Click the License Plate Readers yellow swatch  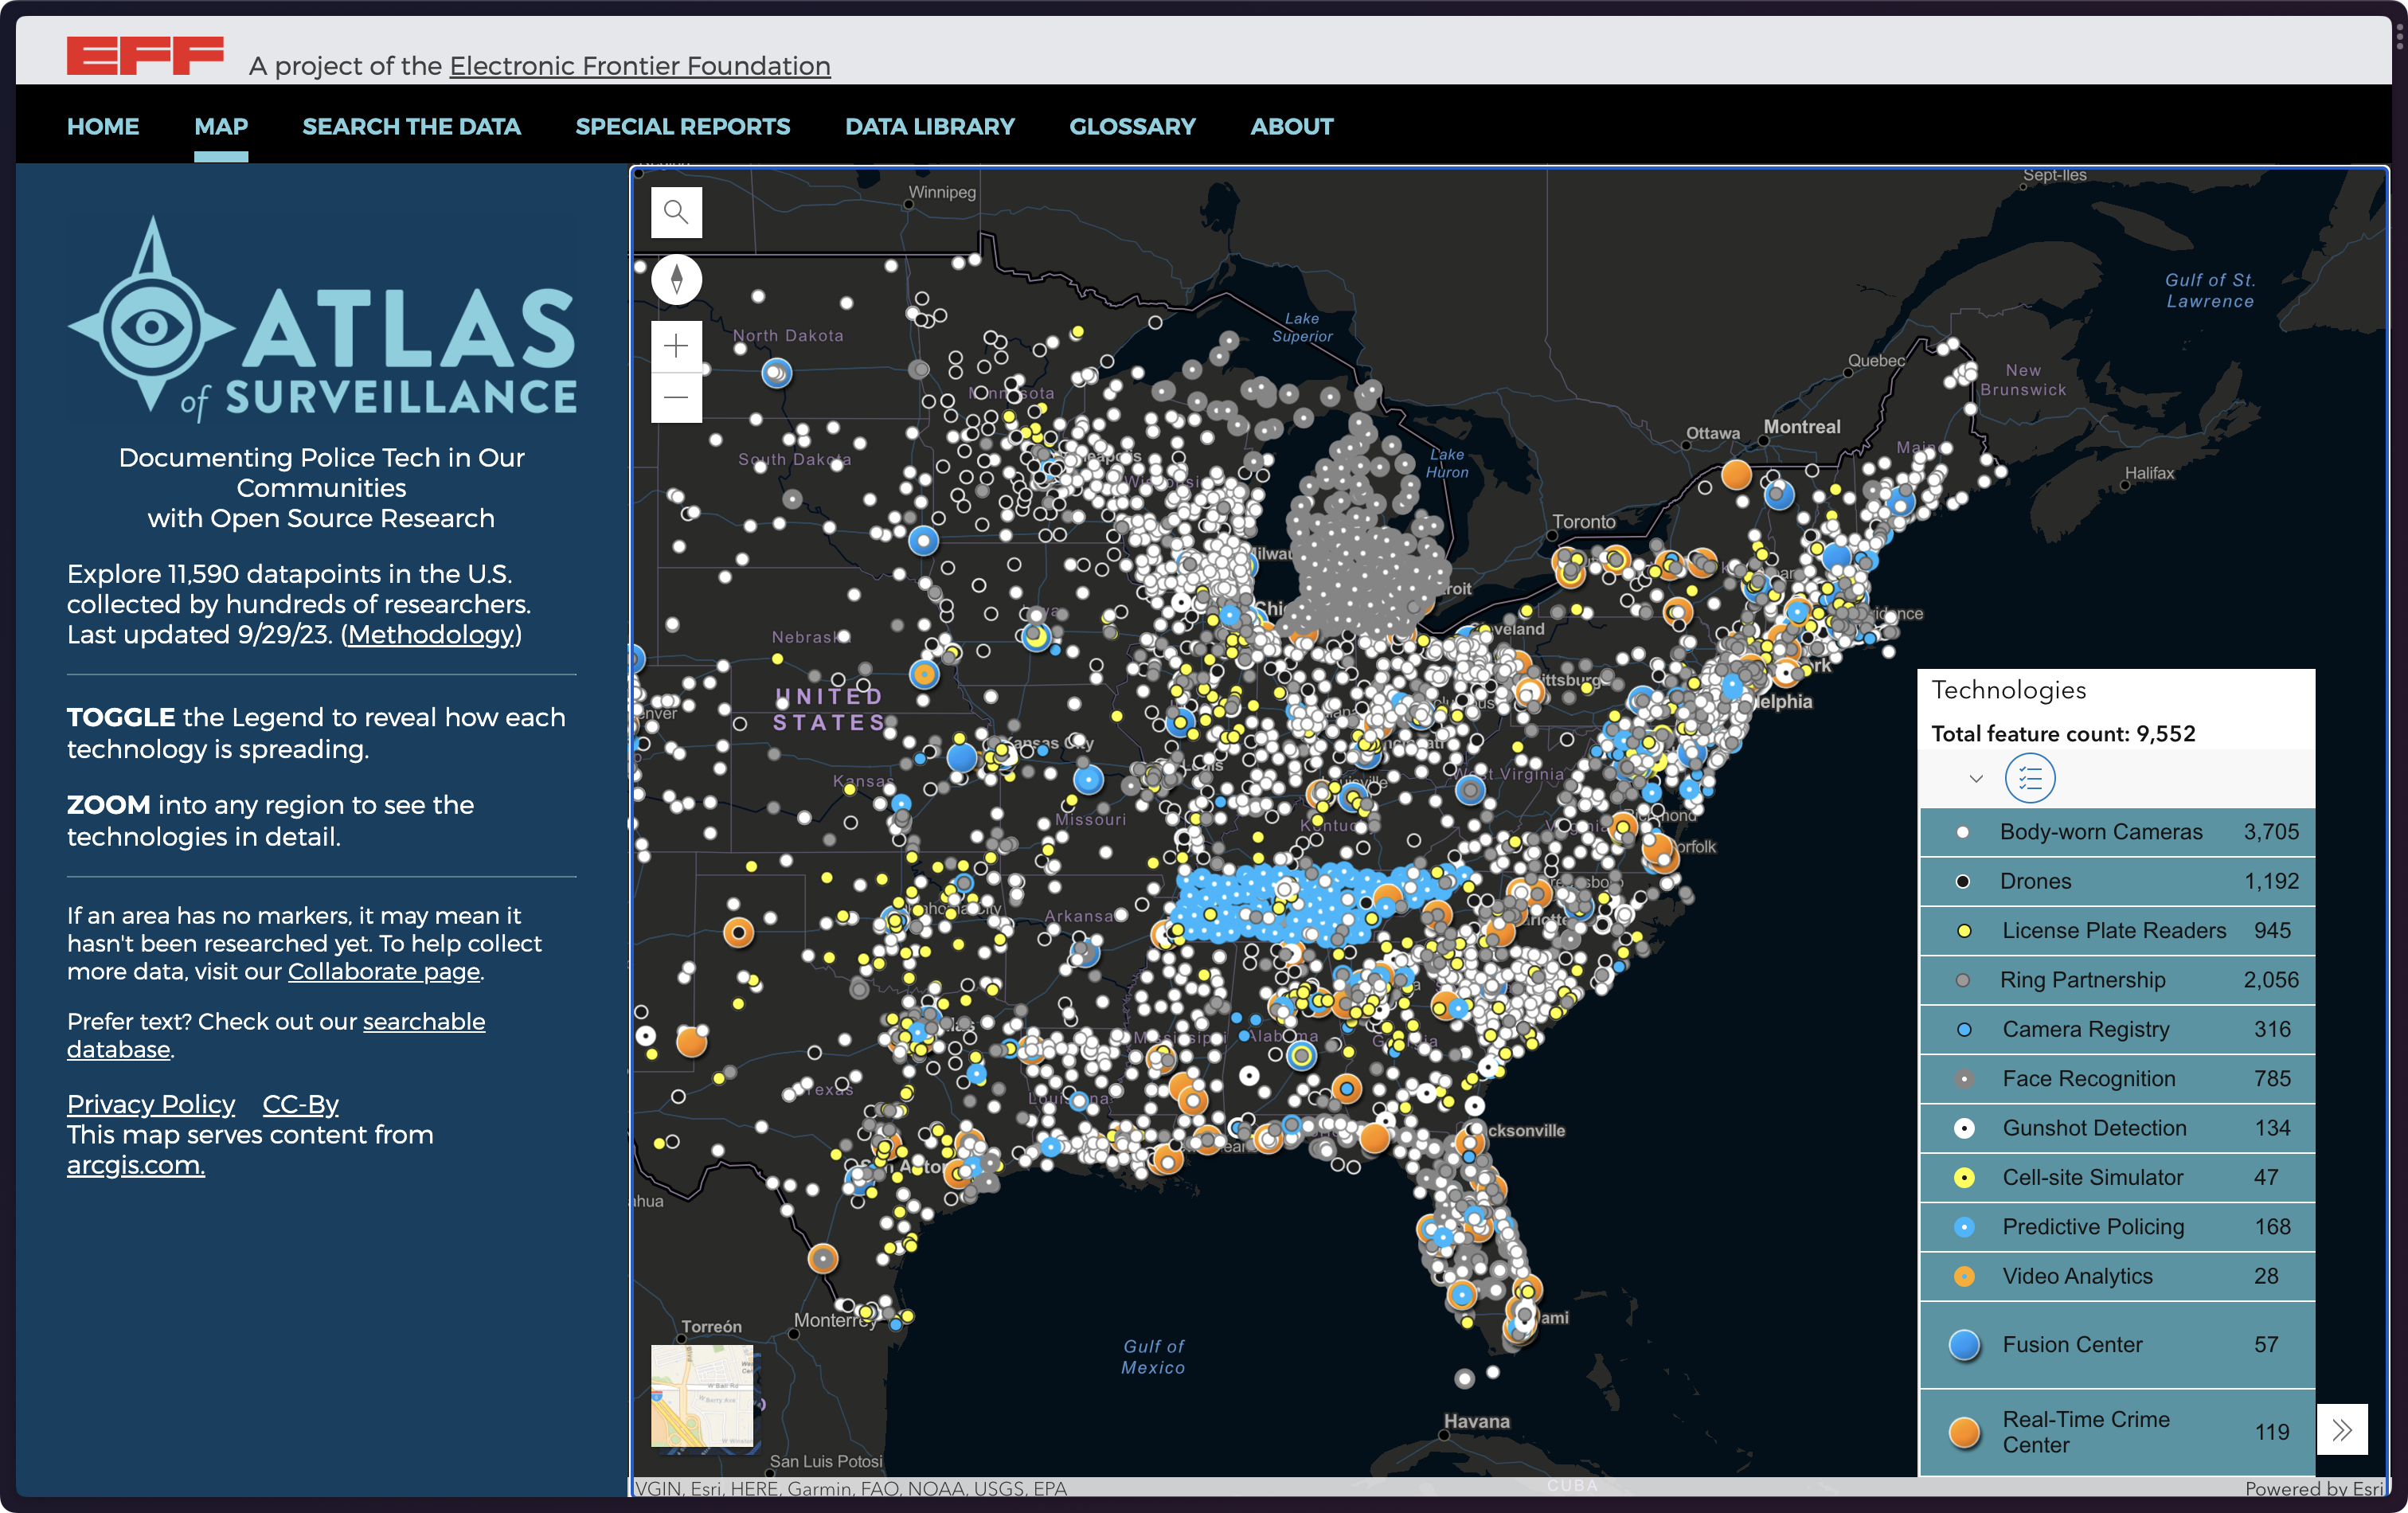[x=1964, y=931]
